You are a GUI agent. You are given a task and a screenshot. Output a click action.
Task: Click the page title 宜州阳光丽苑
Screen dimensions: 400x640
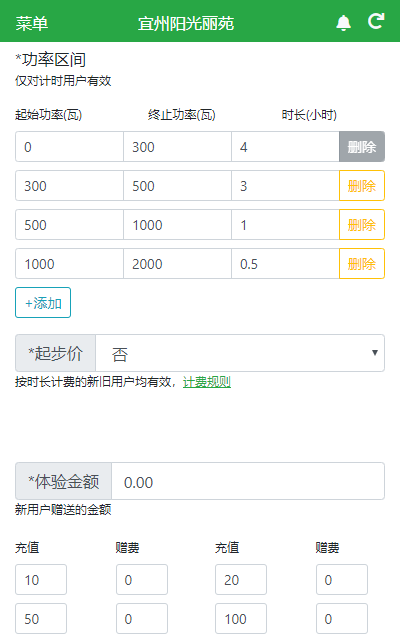pos(186,23)
